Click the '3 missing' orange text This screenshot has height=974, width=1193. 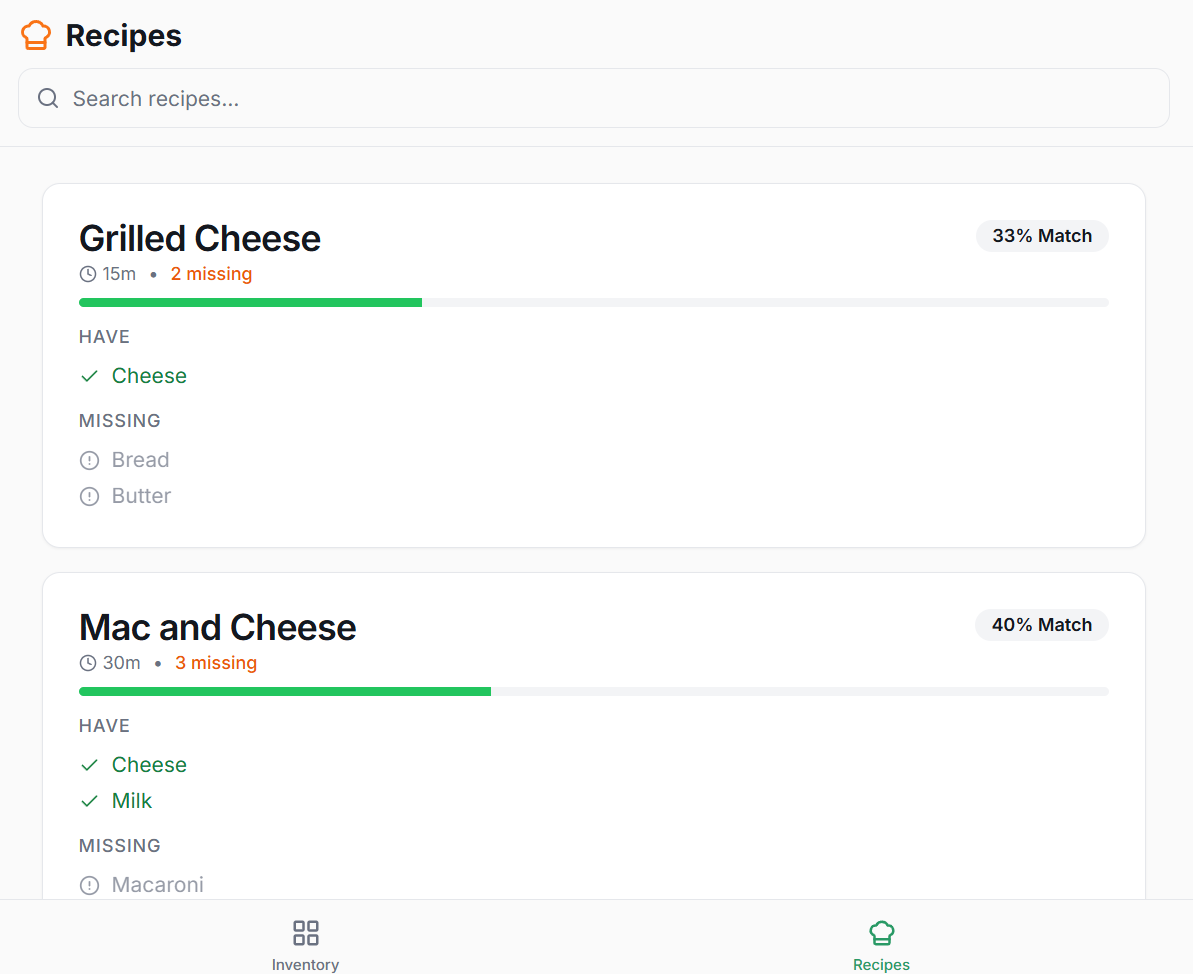tap(216, 663)
